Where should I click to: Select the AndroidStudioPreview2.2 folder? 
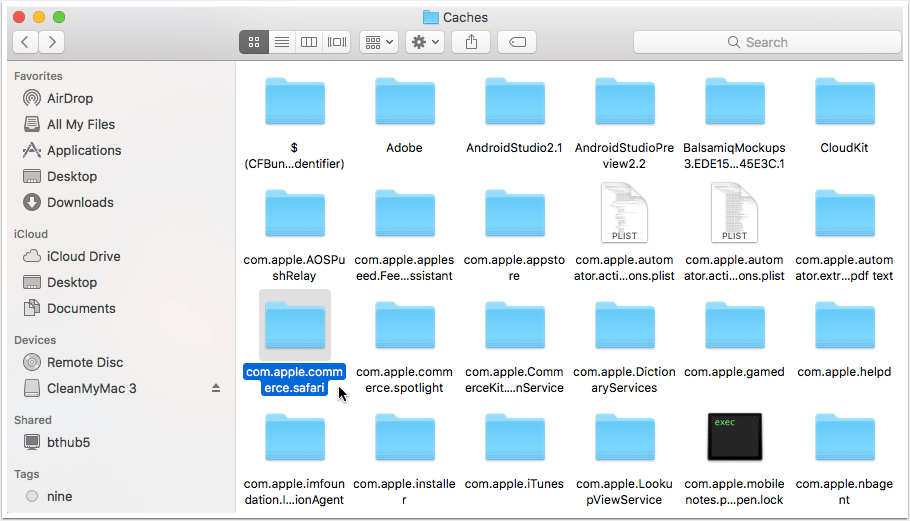[624, 102]
